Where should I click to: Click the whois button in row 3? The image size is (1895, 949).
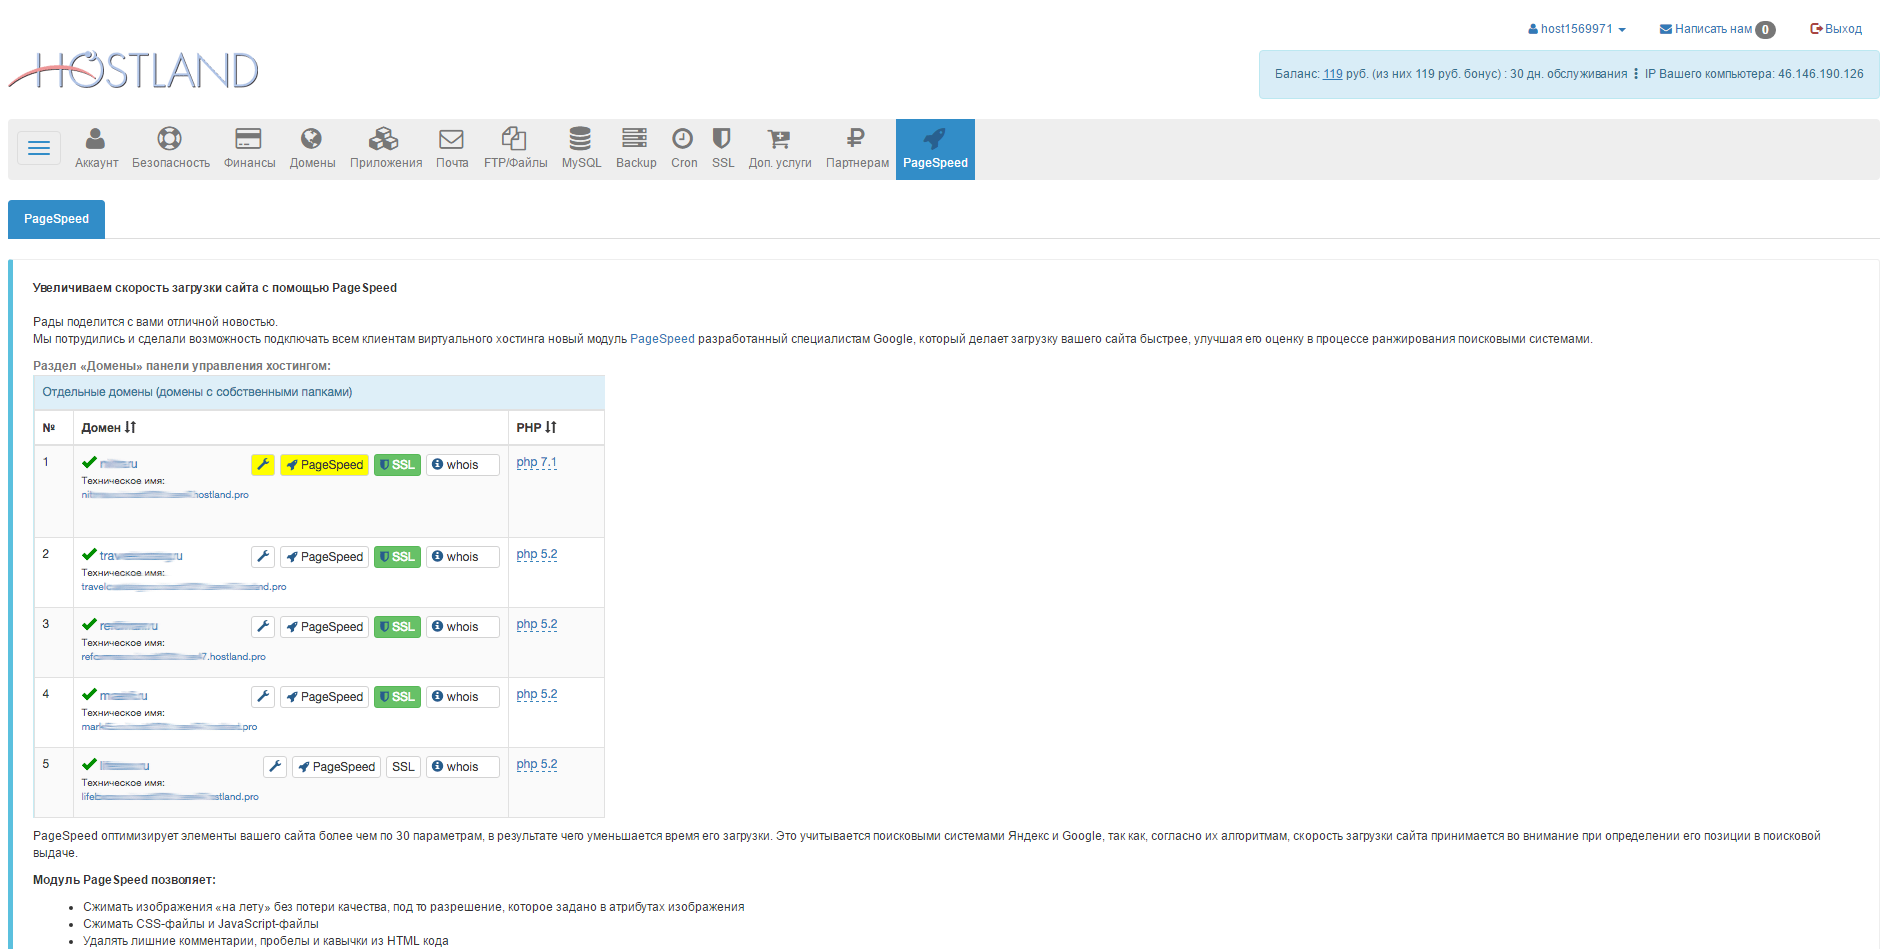(x=462, y=627)
